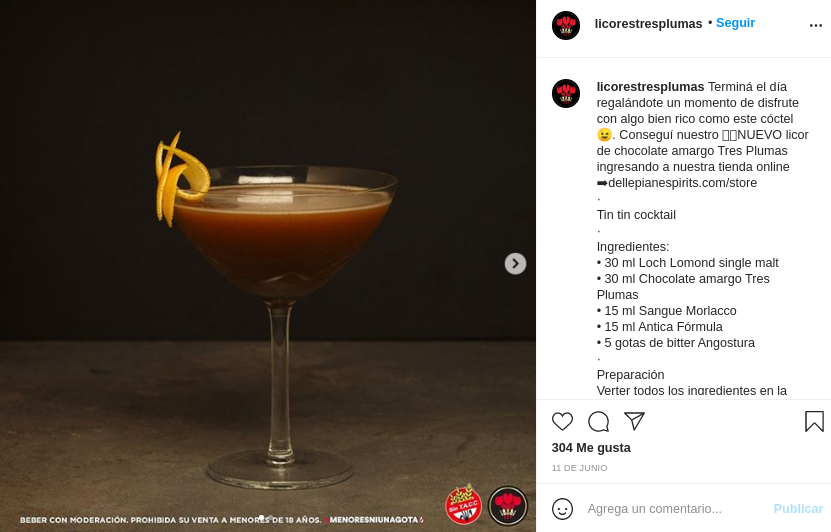
Task: Click the Sin TACC badge on photo
Action: pyautogui.click(x=463, y=504)
